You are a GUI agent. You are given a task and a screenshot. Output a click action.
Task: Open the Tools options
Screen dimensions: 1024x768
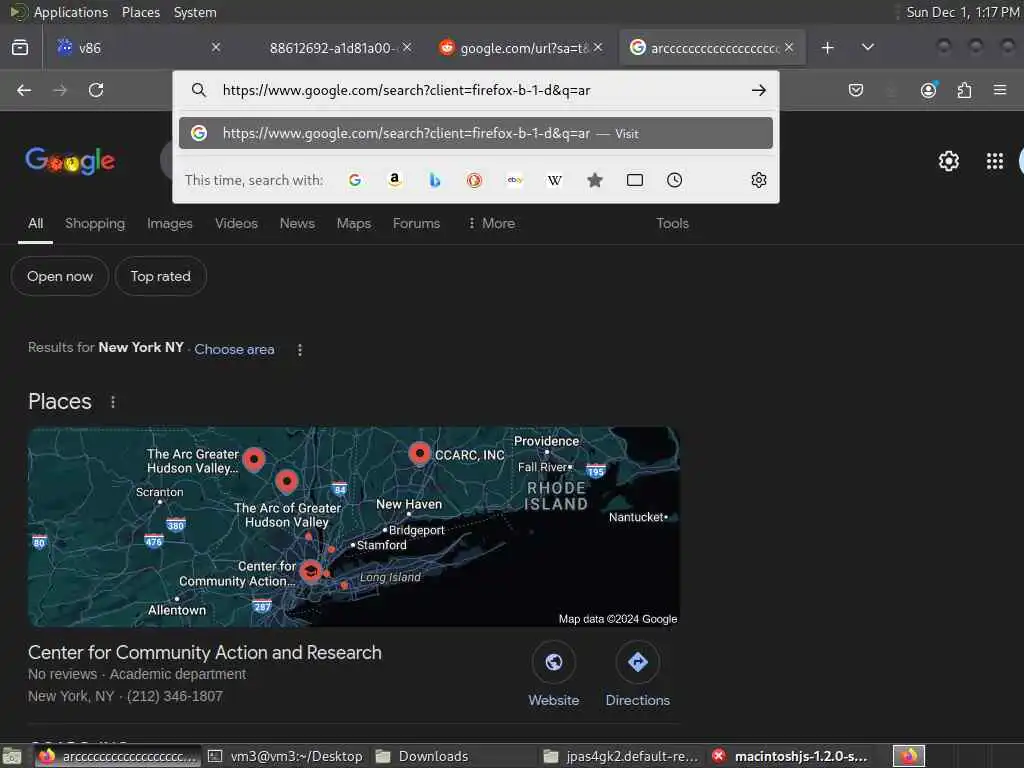point(672,223)
